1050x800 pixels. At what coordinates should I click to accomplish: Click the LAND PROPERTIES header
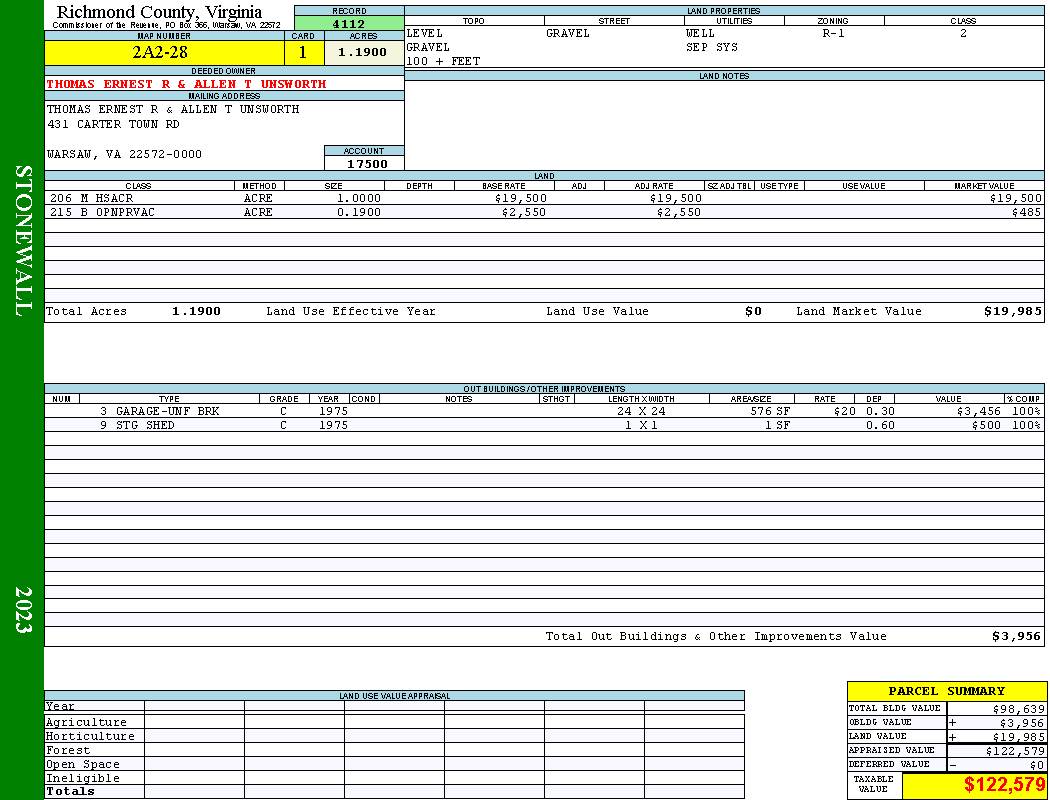pos(724,11)
